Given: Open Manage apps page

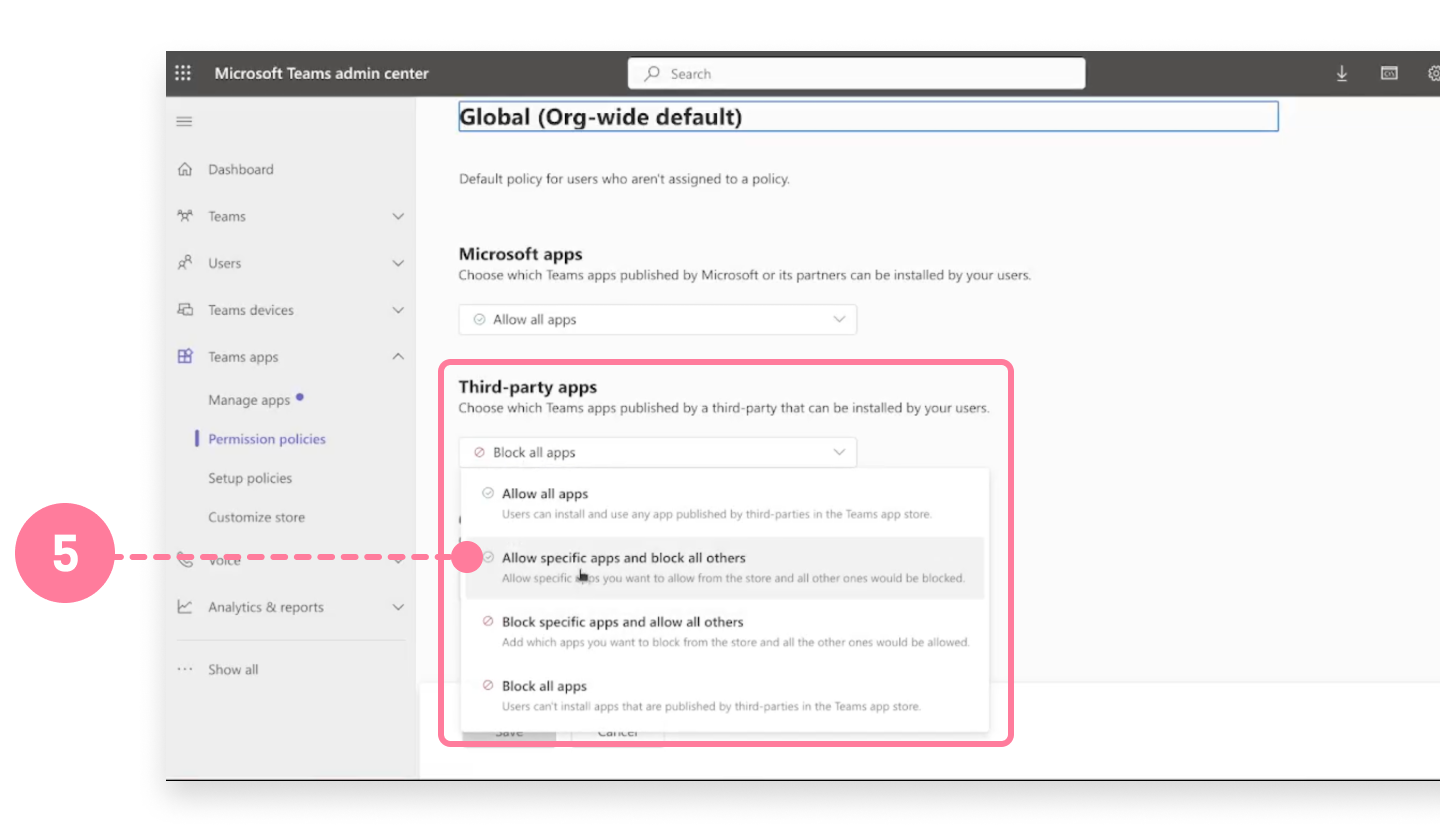Looking at the screenshot, I should coord(249,400).
